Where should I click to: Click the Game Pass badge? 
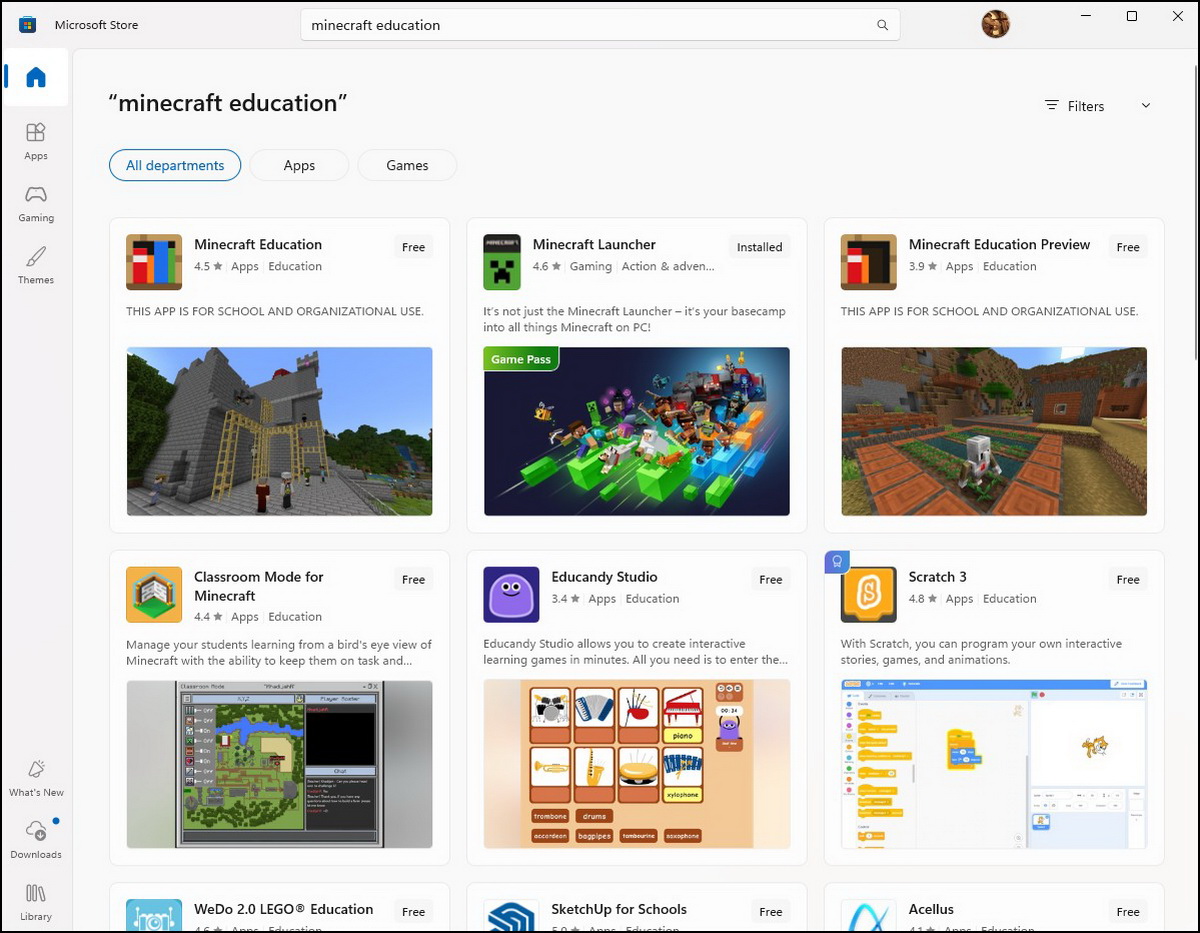click(x=521, y=359)
